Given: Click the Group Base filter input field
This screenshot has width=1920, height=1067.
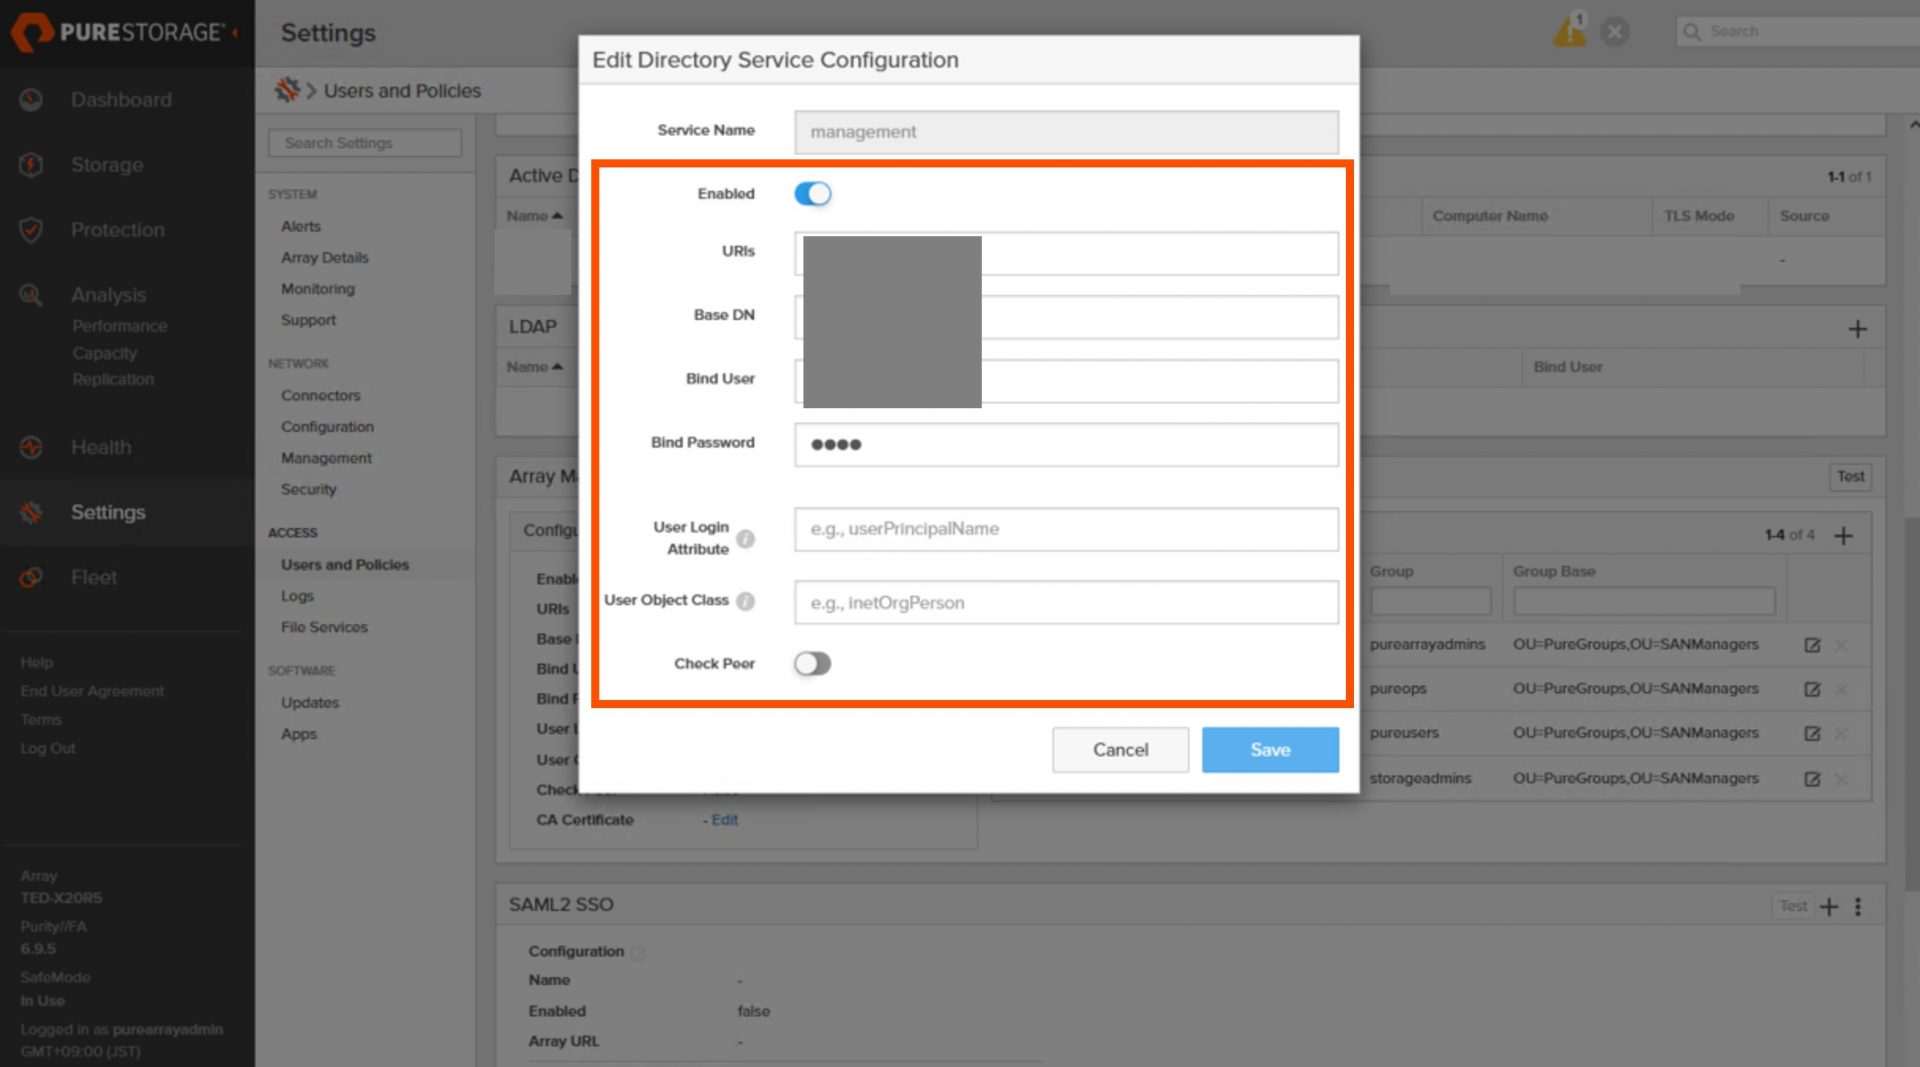Looking at the screenshot, I should pyautogui.click(x=1644, y=601).
